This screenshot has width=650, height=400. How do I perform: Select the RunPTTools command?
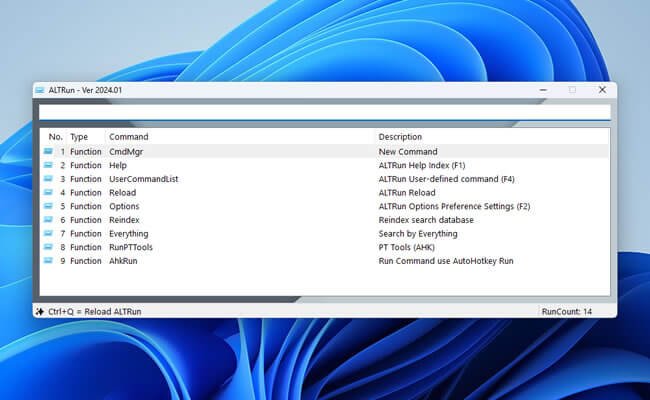tap(131, 247)
